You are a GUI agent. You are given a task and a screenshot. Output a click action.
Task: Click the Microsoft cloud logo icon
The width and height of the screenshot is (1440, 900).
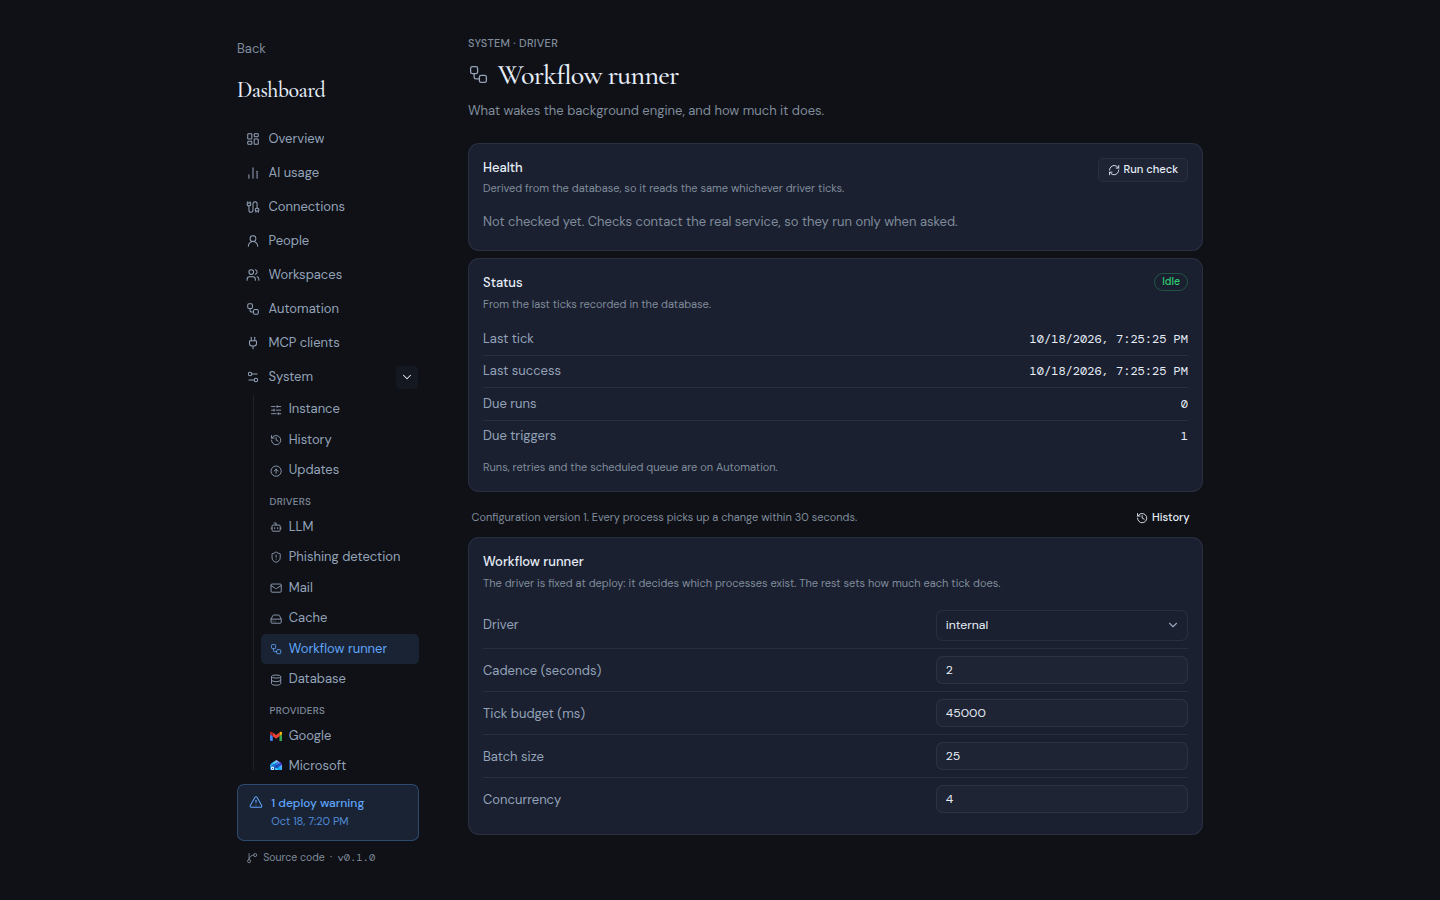[x=276, y=766]
